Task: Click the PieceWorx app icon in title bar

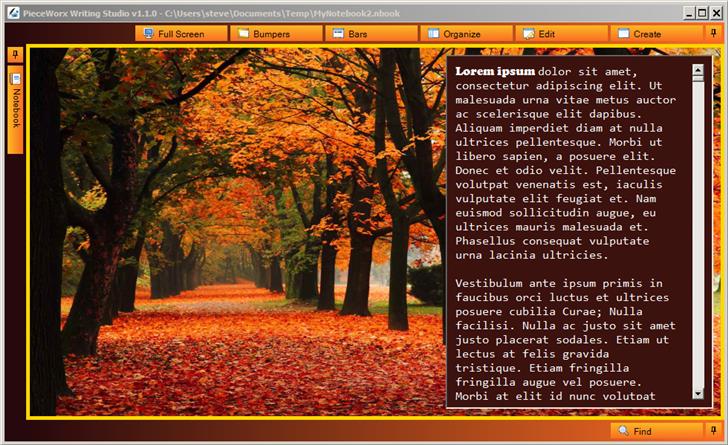Action: tap(11, 11)
